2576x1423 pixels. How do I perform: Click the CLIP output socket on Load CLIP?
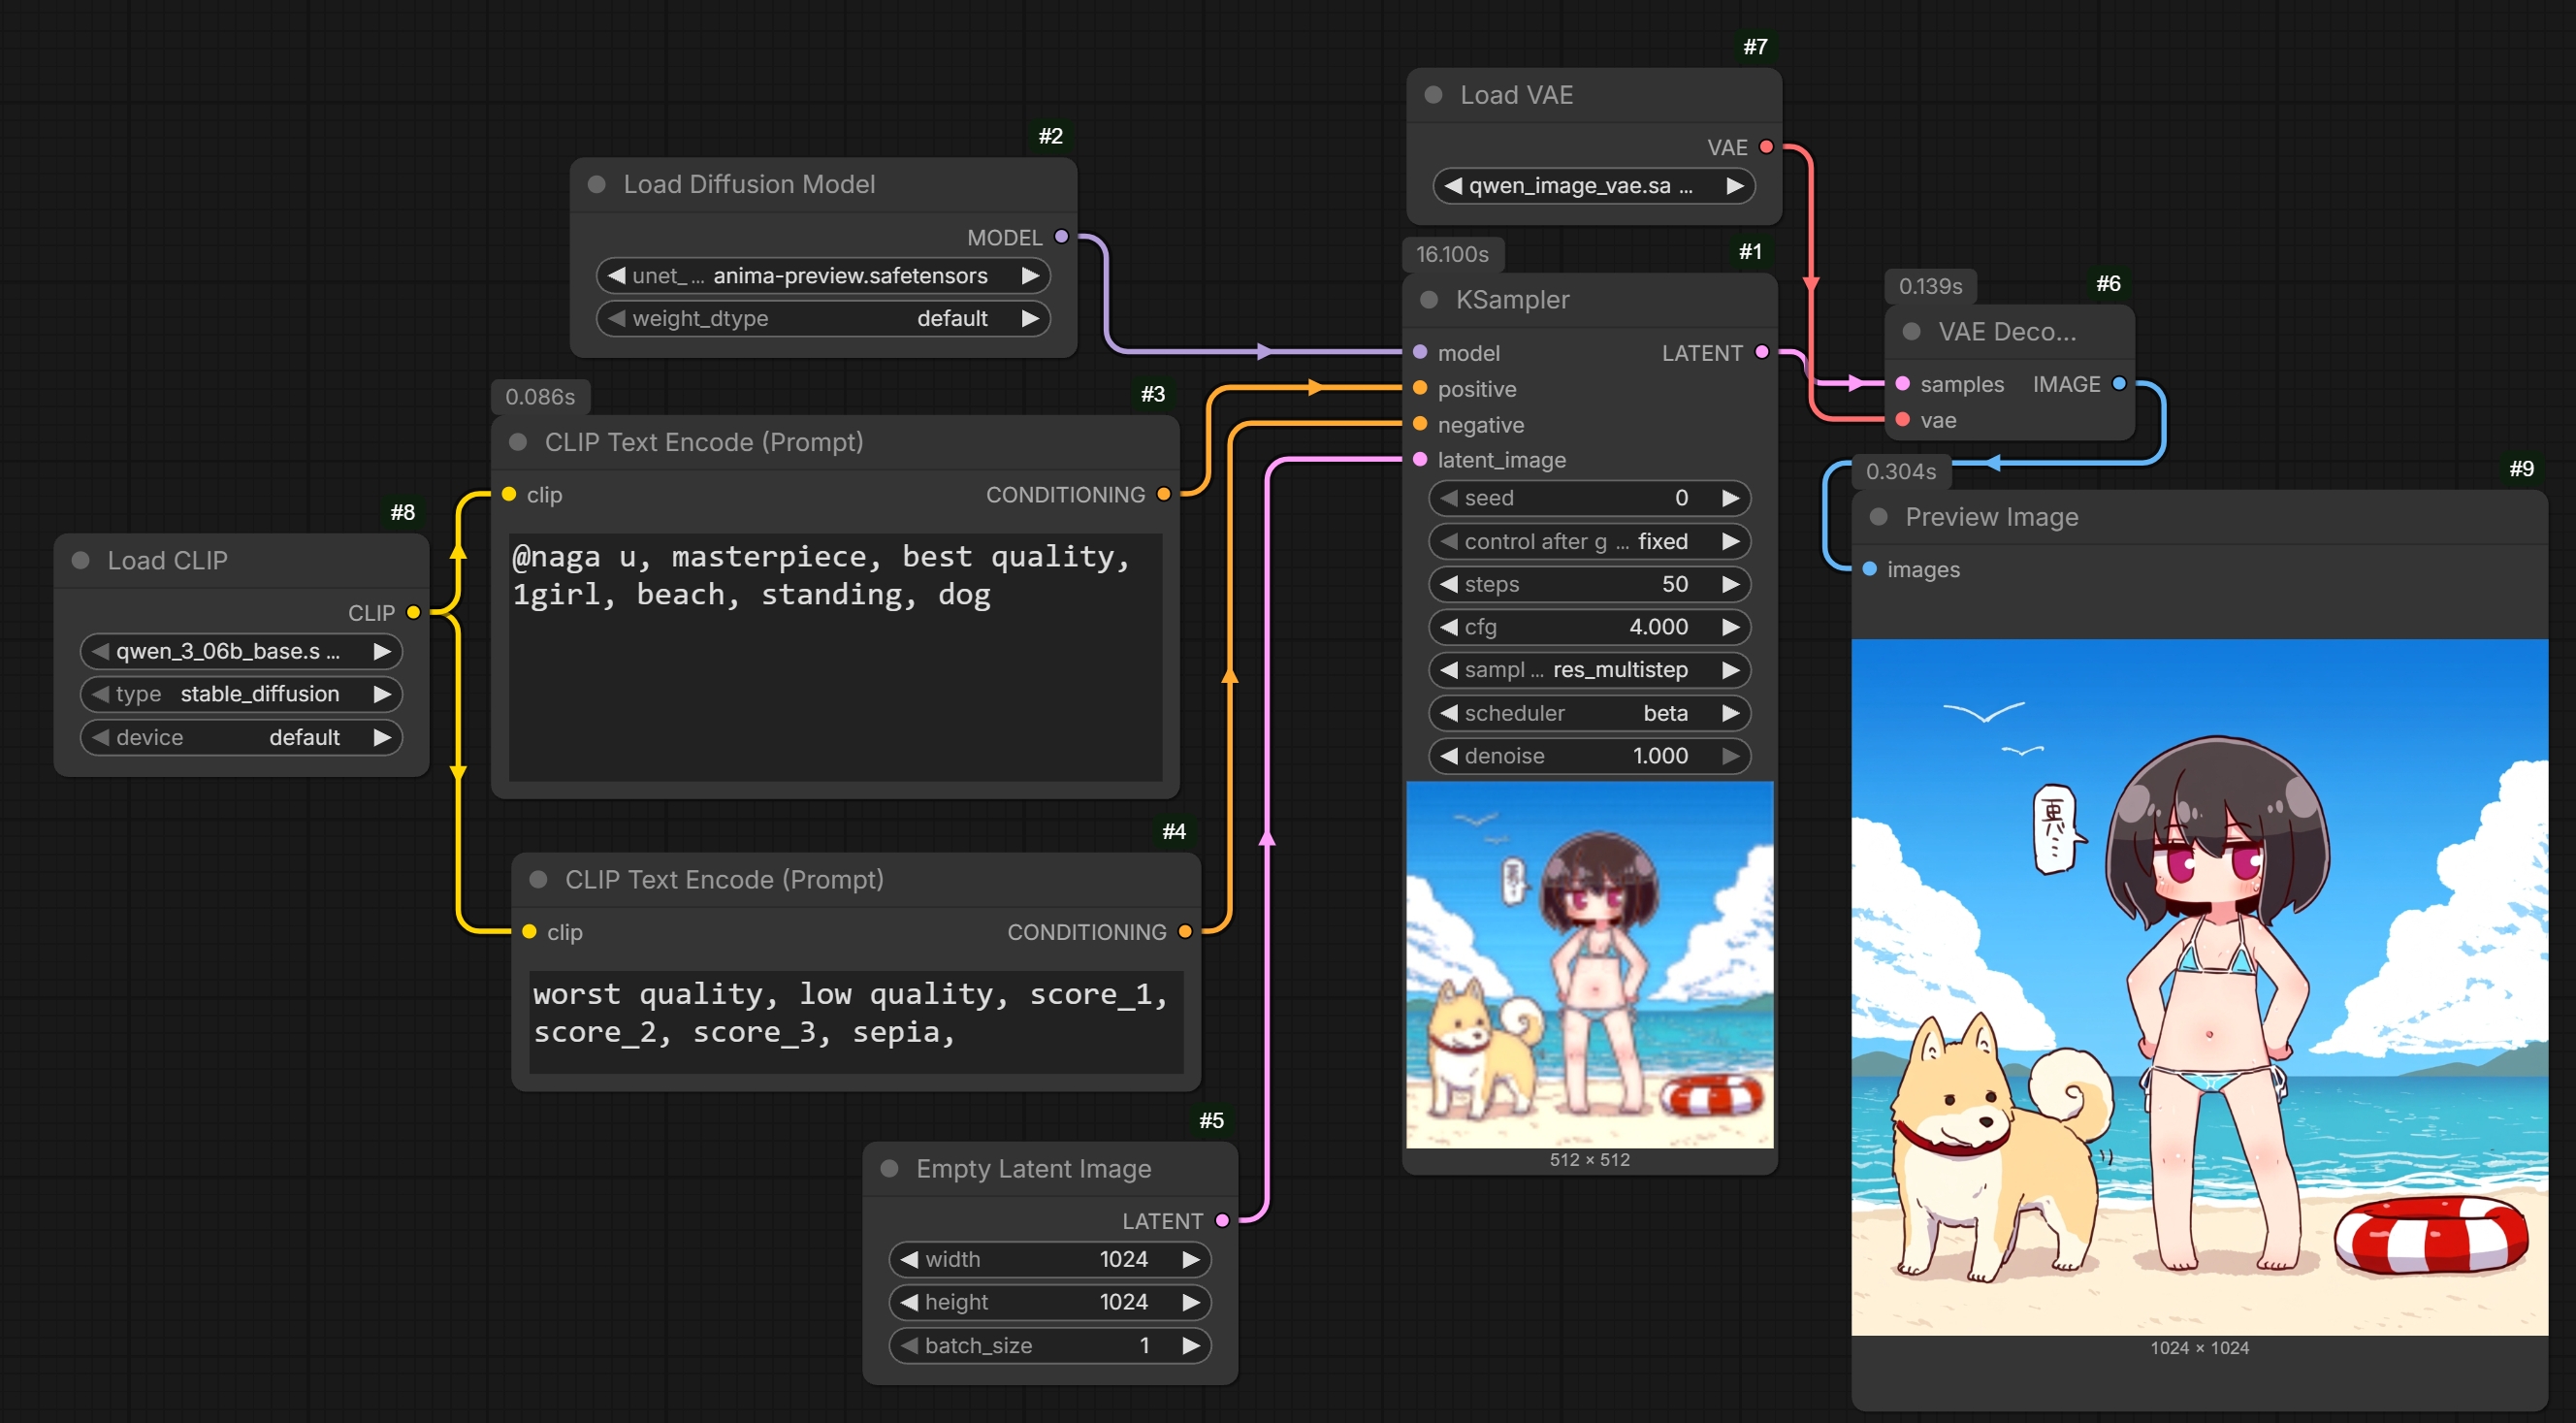pos(413,613)
